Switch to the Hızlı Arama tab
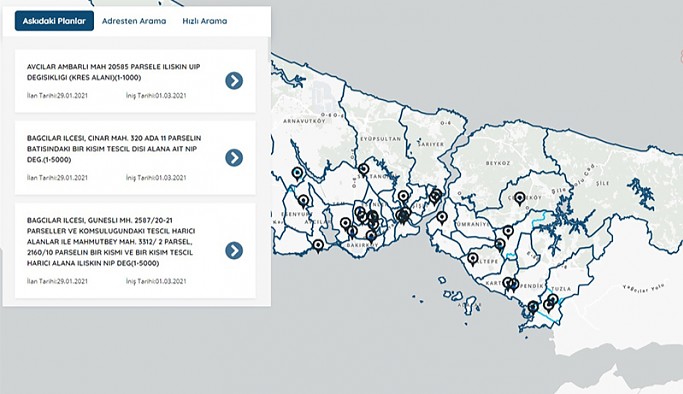The image size is (683, 394). [205, 21]
